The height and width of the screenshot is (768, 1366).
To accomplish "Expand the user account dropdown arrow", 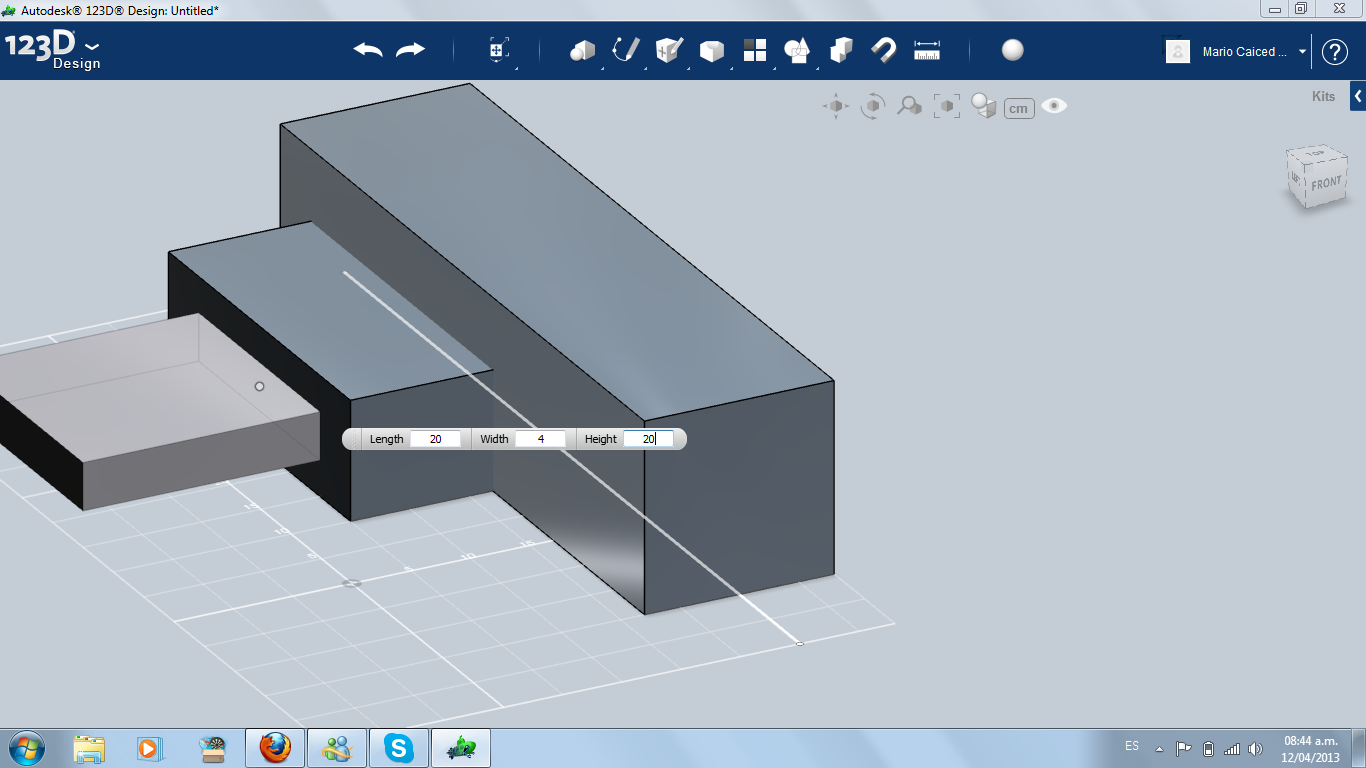I will [1303, 51].
